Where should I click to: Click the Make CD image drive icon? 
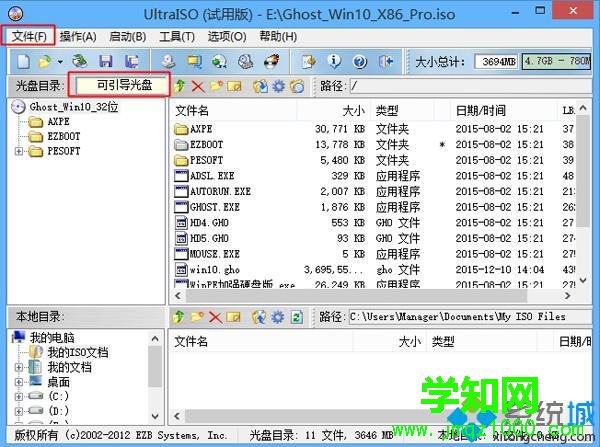coord(168,61)
